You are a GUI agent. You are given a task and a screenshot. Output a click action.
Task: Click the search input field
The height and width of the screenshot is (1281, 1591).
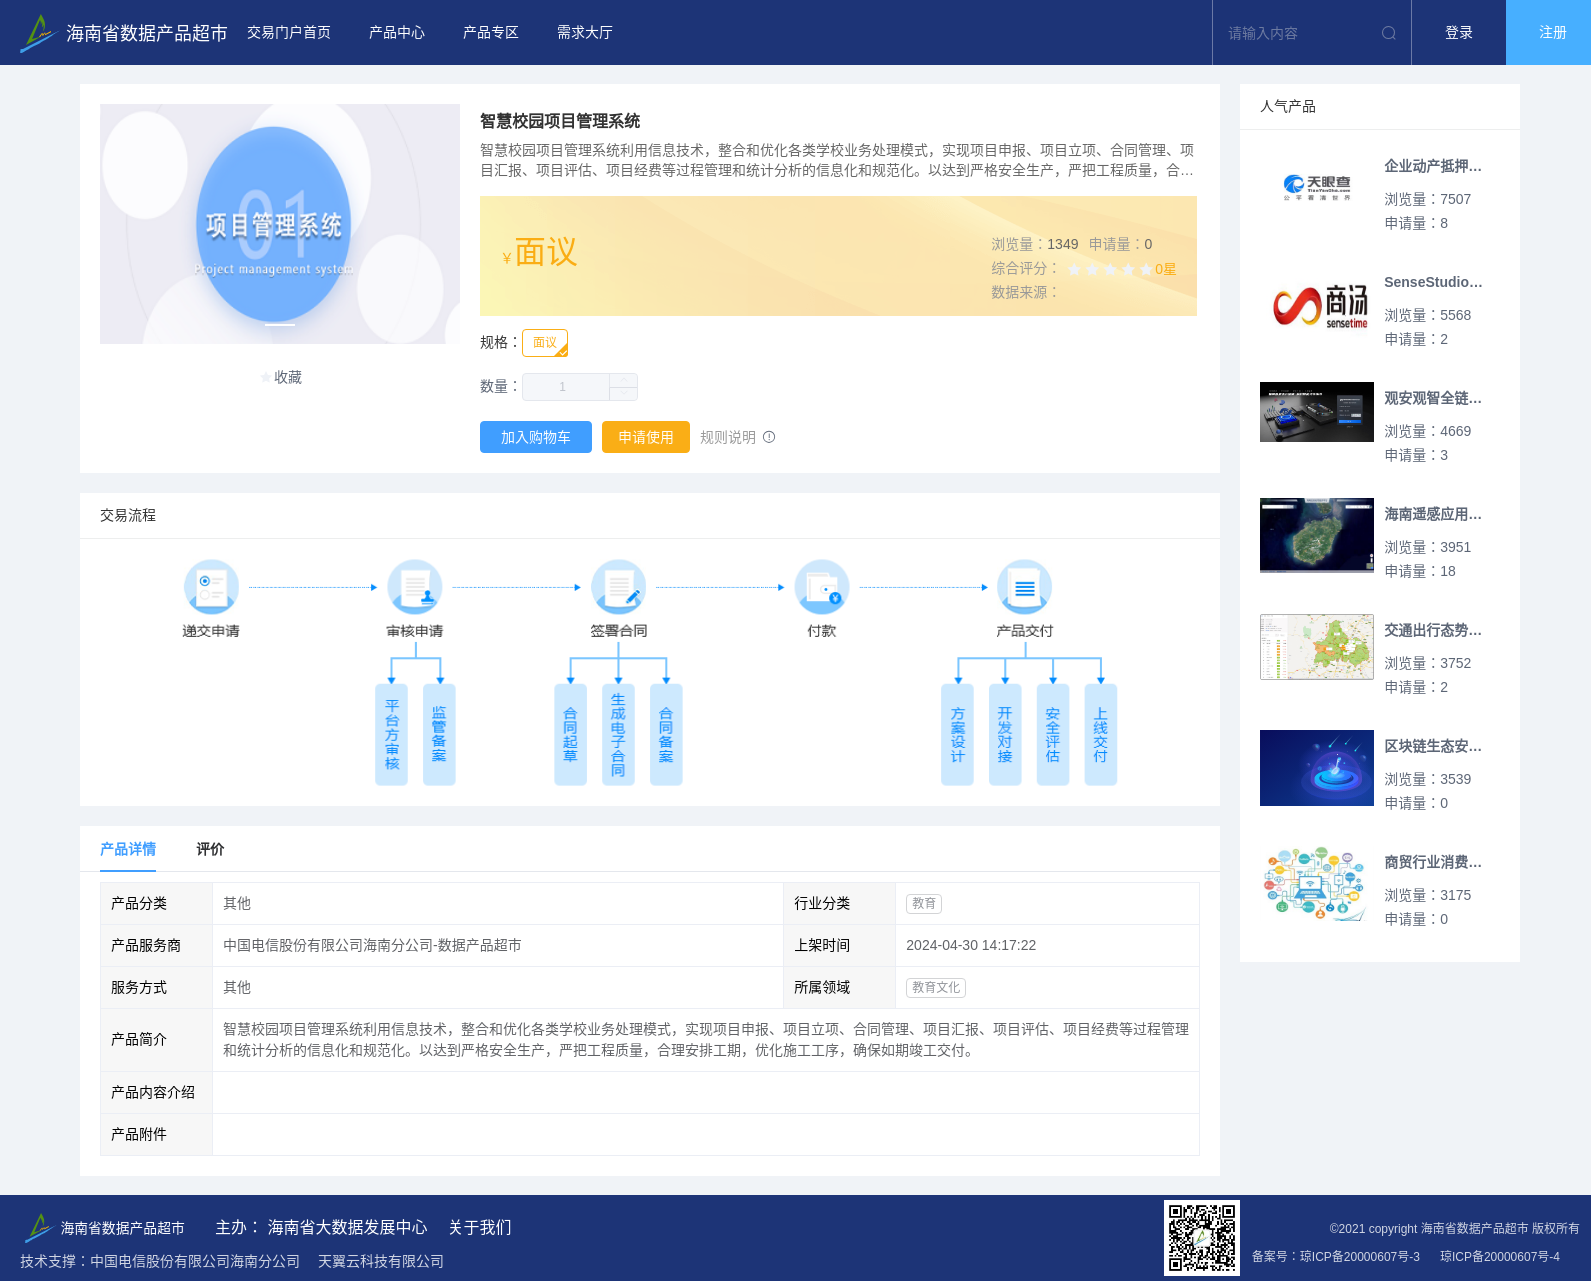click(x=1300, y=33)
